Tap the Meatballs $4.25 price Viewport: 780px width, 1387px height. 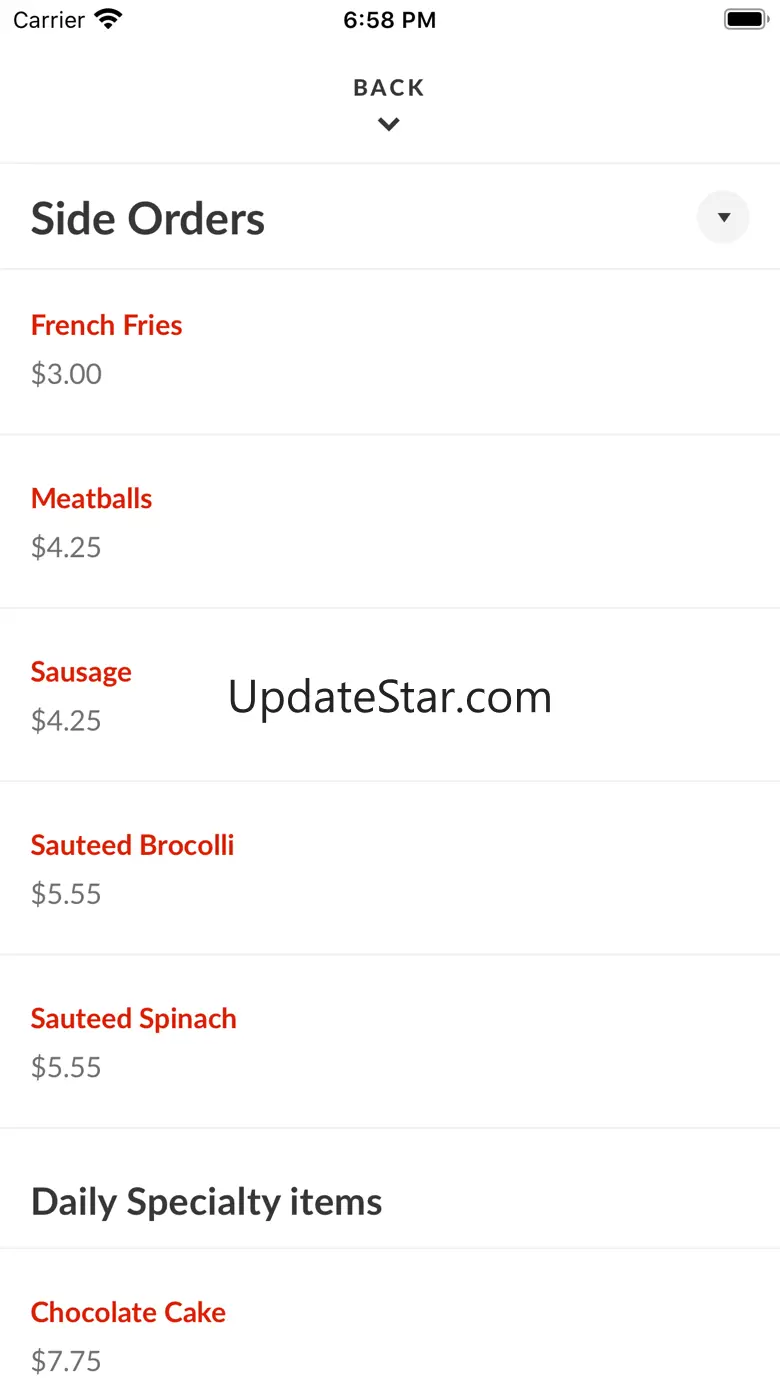pyautogui.click(x=66, y=547)
